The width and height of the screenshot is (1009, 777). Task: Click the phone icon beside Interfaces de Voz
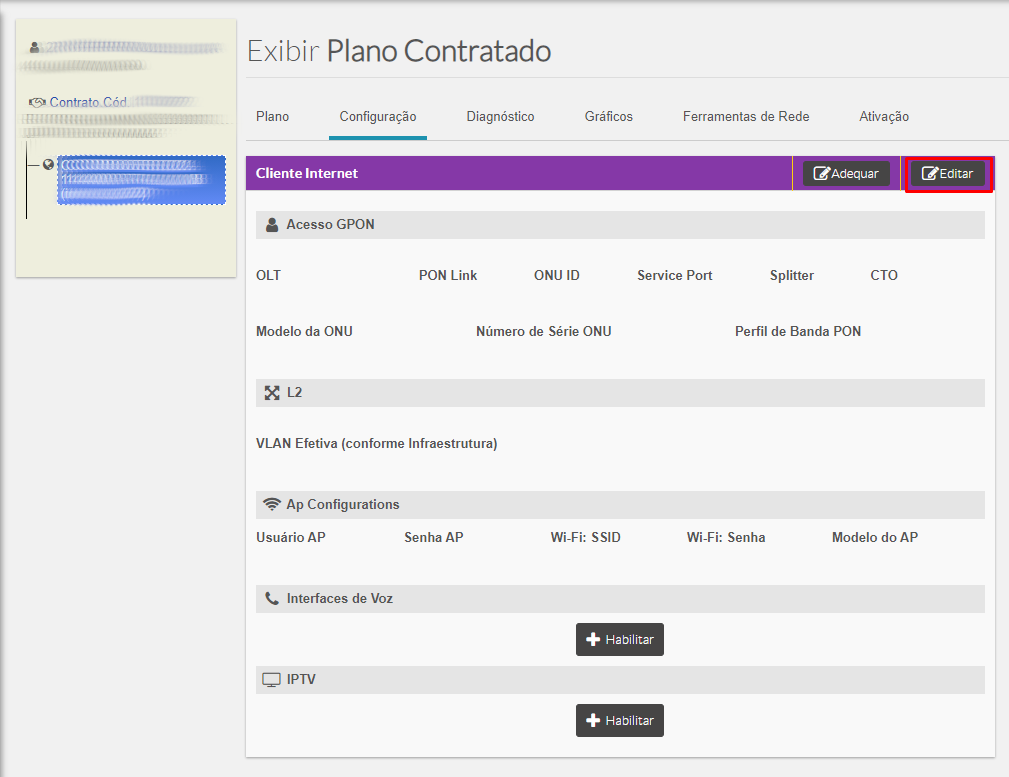coord(272,599)
